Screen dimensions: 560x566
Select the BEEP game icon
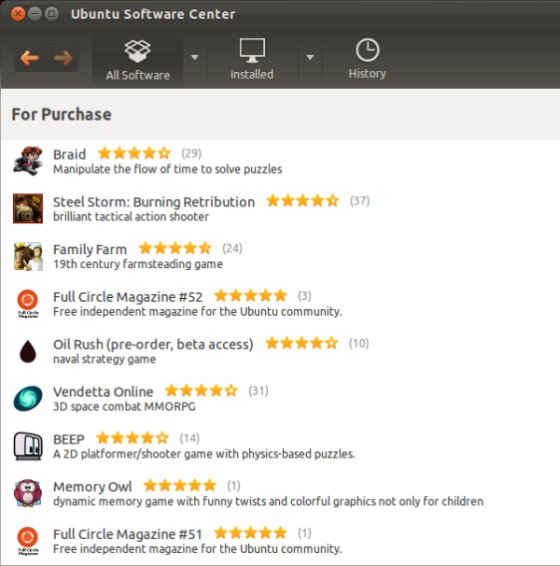28,446
